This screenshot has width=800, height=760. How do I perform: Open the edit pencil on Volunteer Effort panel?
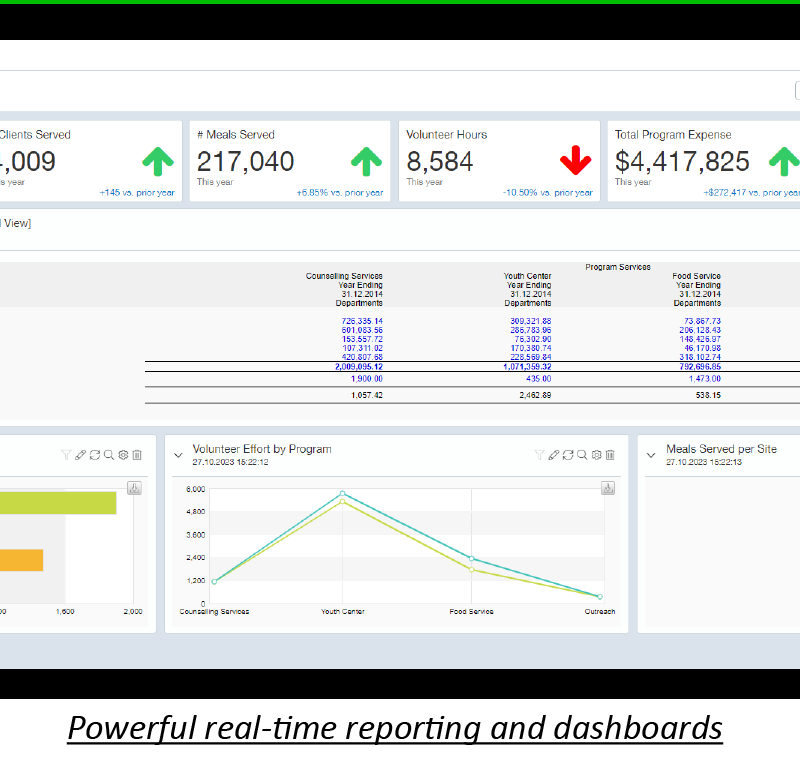pos(554,455)
